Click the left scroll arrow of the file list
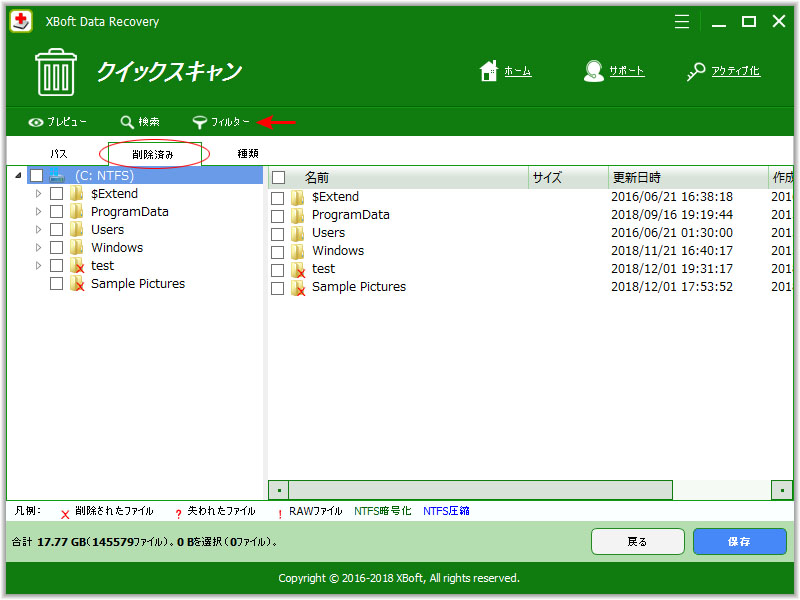This screenshot has width=800, height=600. coord(279,490)
